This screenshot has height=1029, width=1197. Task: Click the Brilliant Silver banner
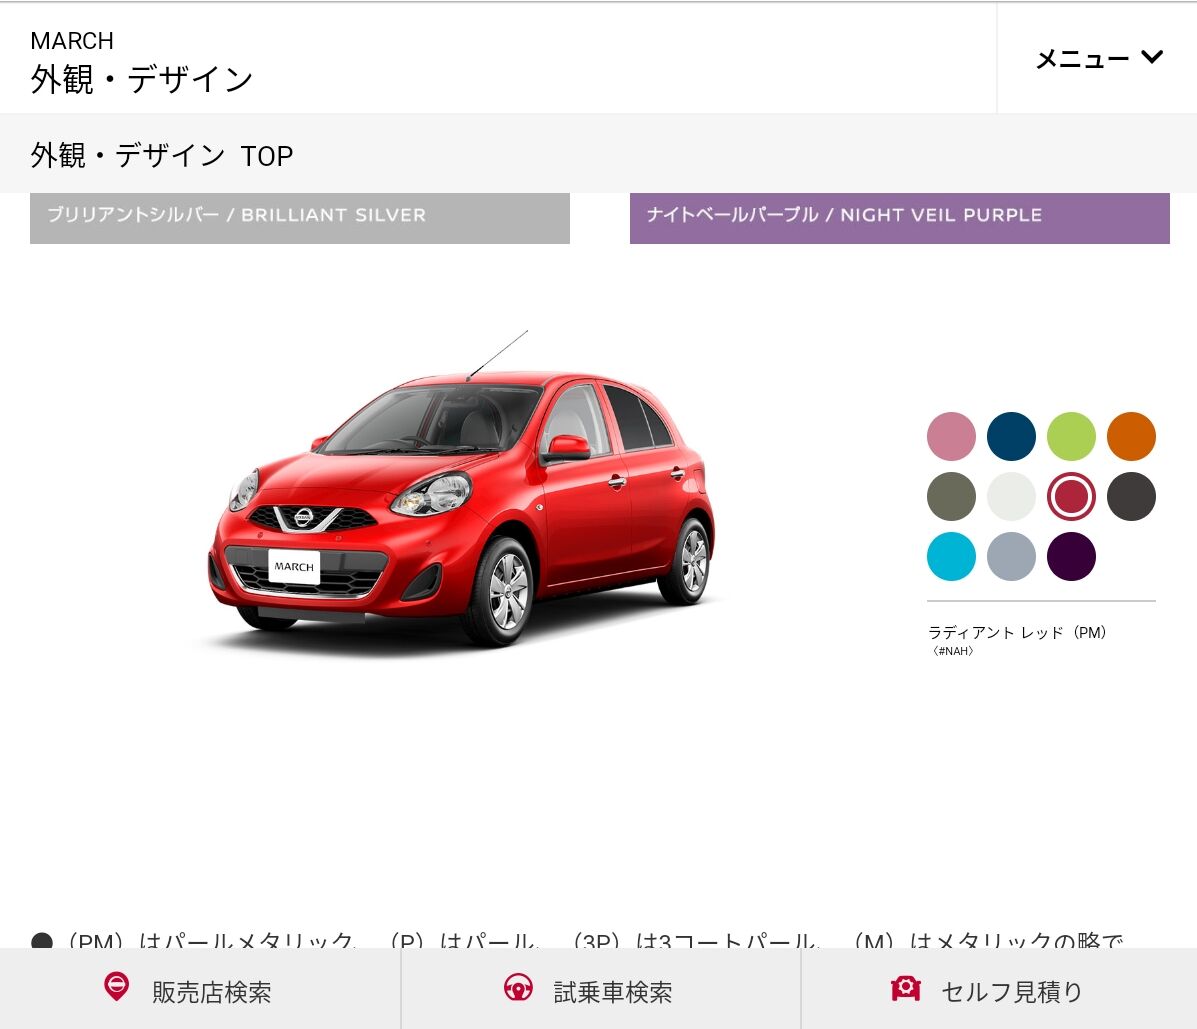[300, 218]
